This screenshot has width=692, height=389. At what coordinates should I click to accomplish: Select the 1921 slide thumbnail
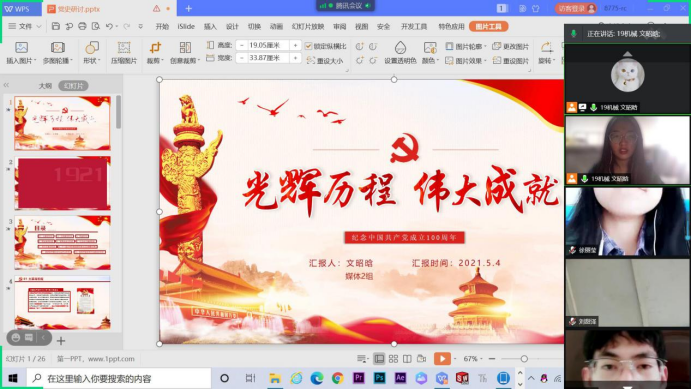click(63, 183)
